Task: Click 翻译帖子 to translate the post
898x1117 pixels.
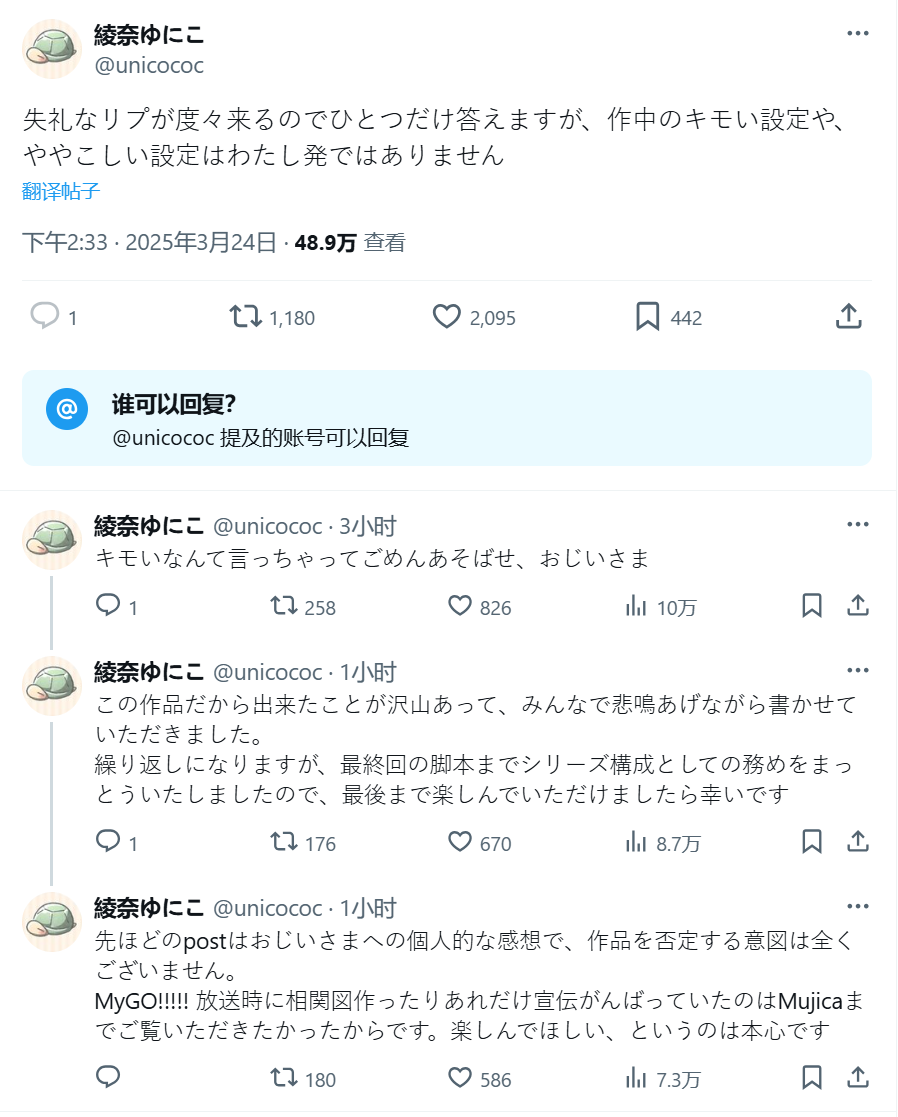Action: pos(61,192)
